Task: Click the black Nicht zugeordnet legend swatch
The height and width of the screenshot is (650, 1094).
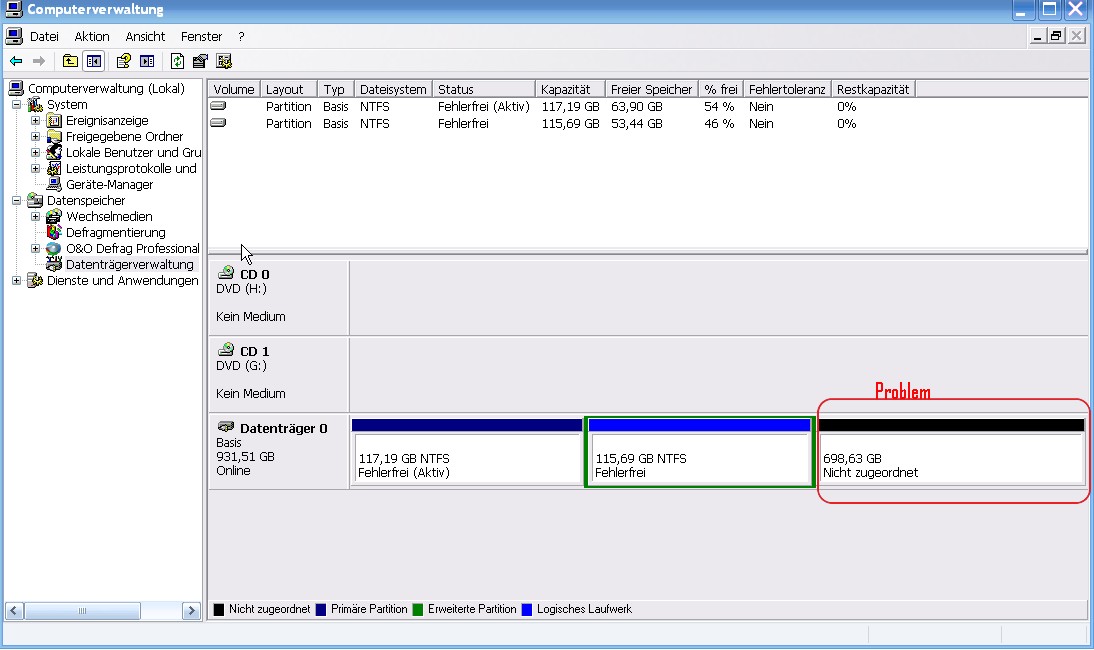Action: click(218, 610)
